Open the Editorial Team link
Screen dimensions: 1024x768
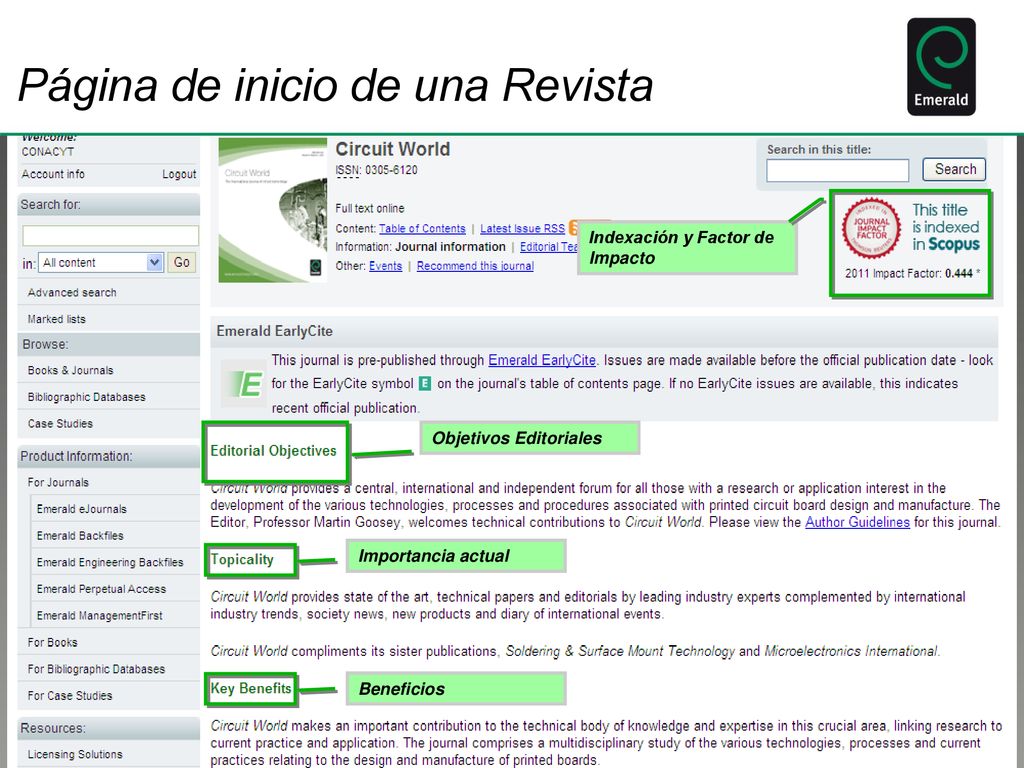coord(549,247)
